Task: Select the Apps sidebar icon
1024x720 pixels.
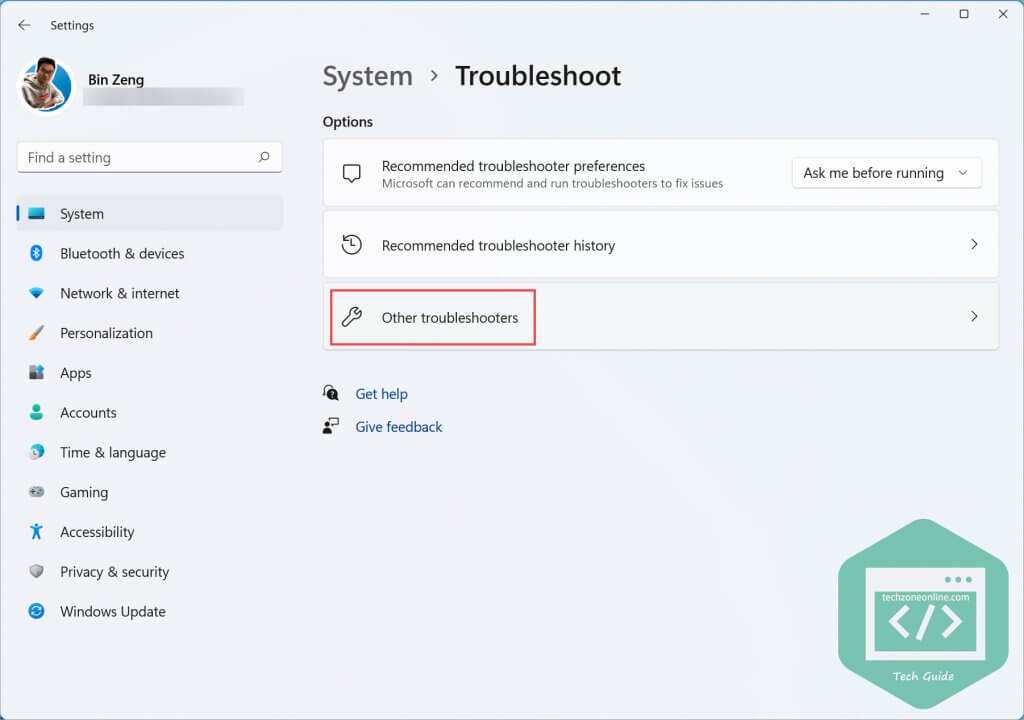Action: pyautogui.click(x=34, y=373)
